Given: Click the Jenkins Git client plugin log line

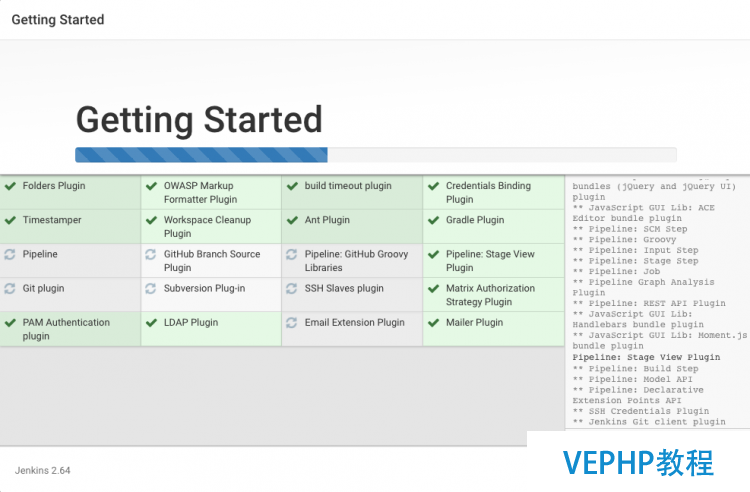Looking at the screenshot, I should [649, 422].
